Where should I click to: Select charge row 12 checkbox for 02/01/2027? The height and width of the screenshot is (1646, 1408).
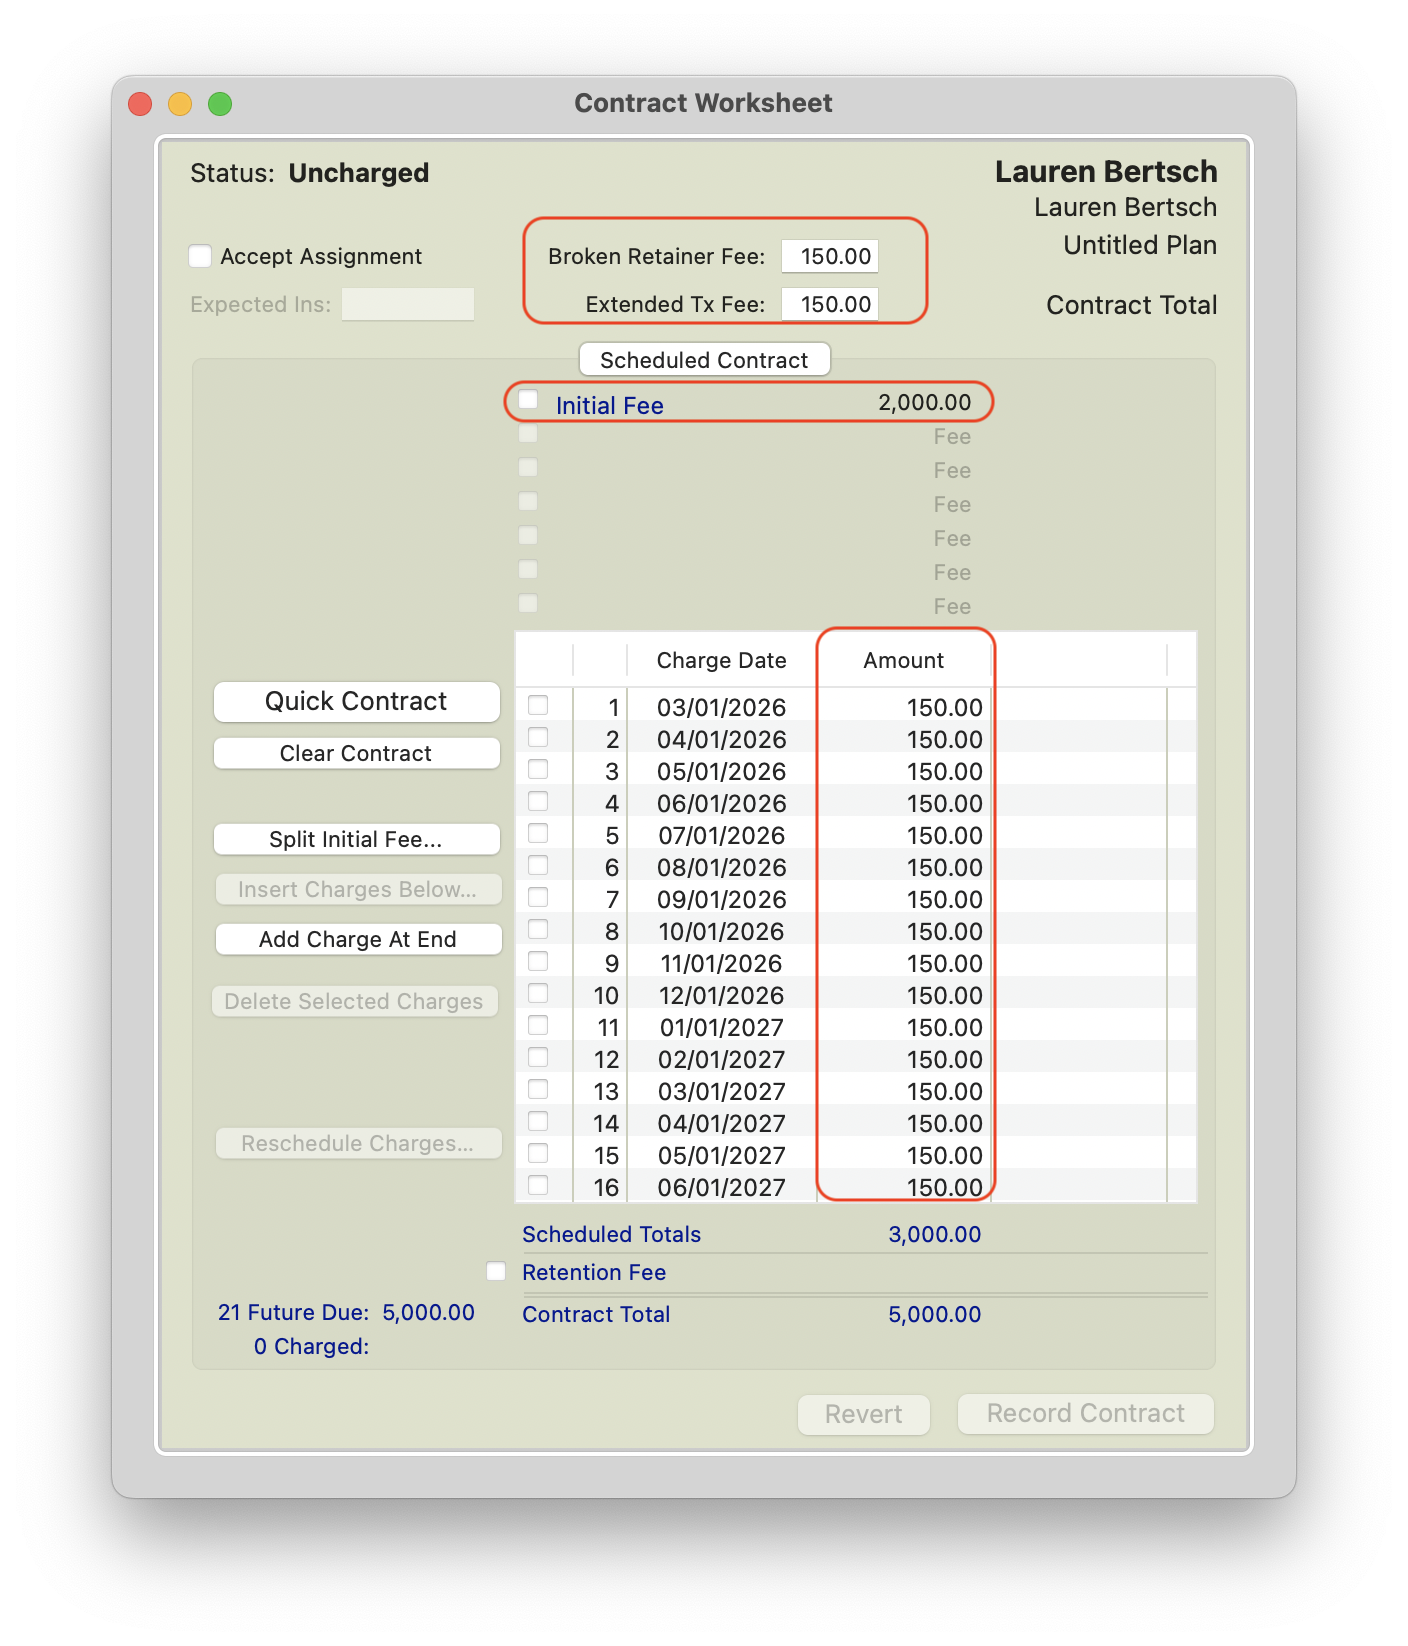538,1057
